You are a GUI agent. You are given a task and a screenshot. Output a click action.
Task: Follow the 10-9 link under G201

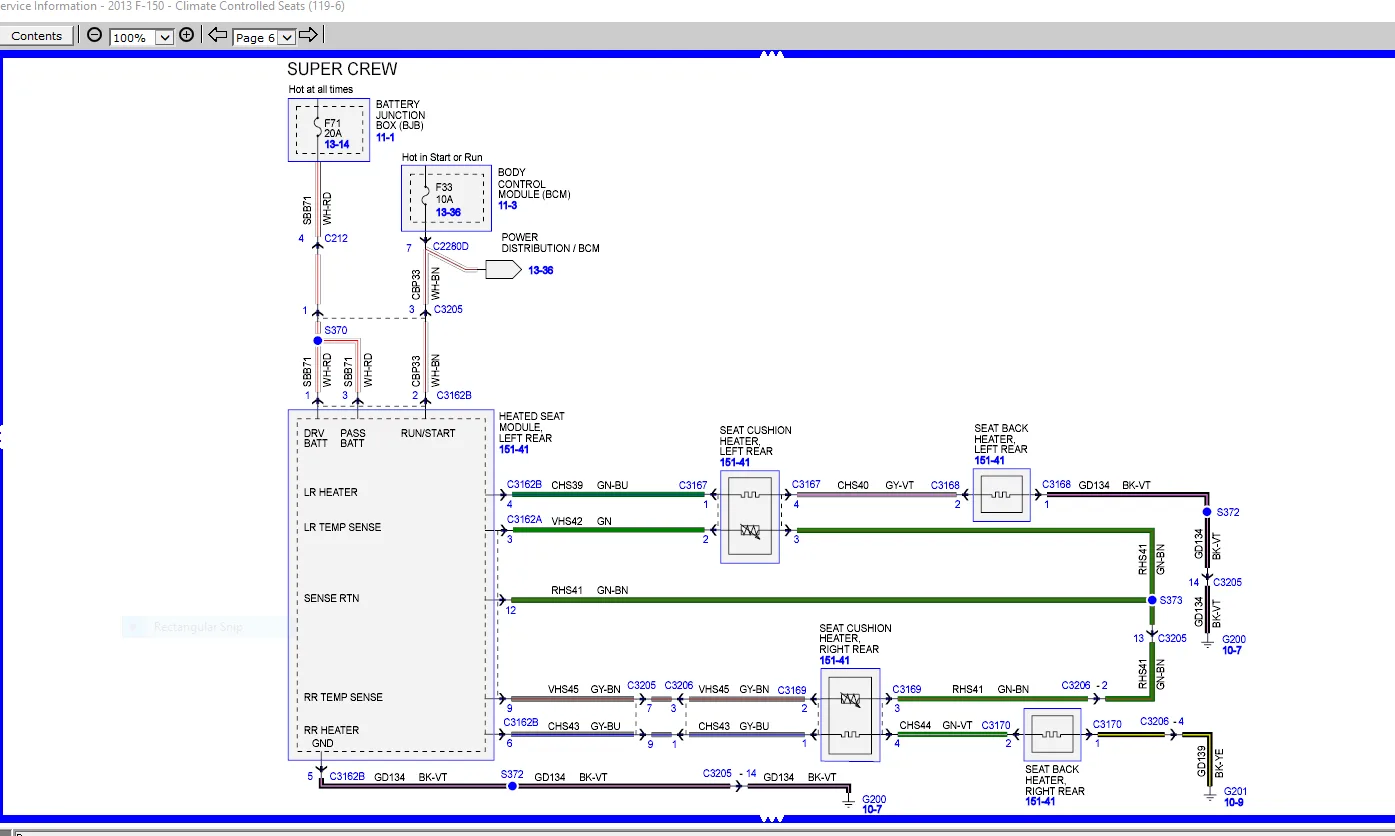pyautogui.click(x=1235, y=802)
